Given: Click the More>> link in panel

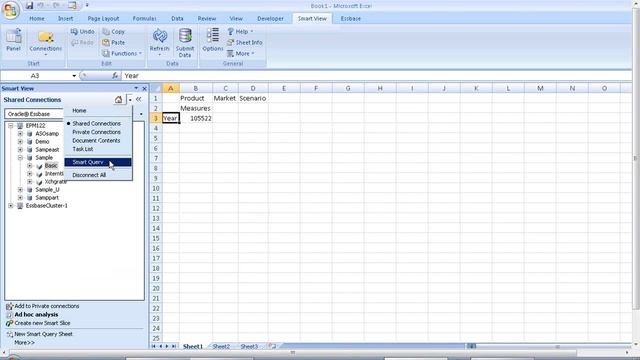Looking at the screenshot, I should [24, 342].
